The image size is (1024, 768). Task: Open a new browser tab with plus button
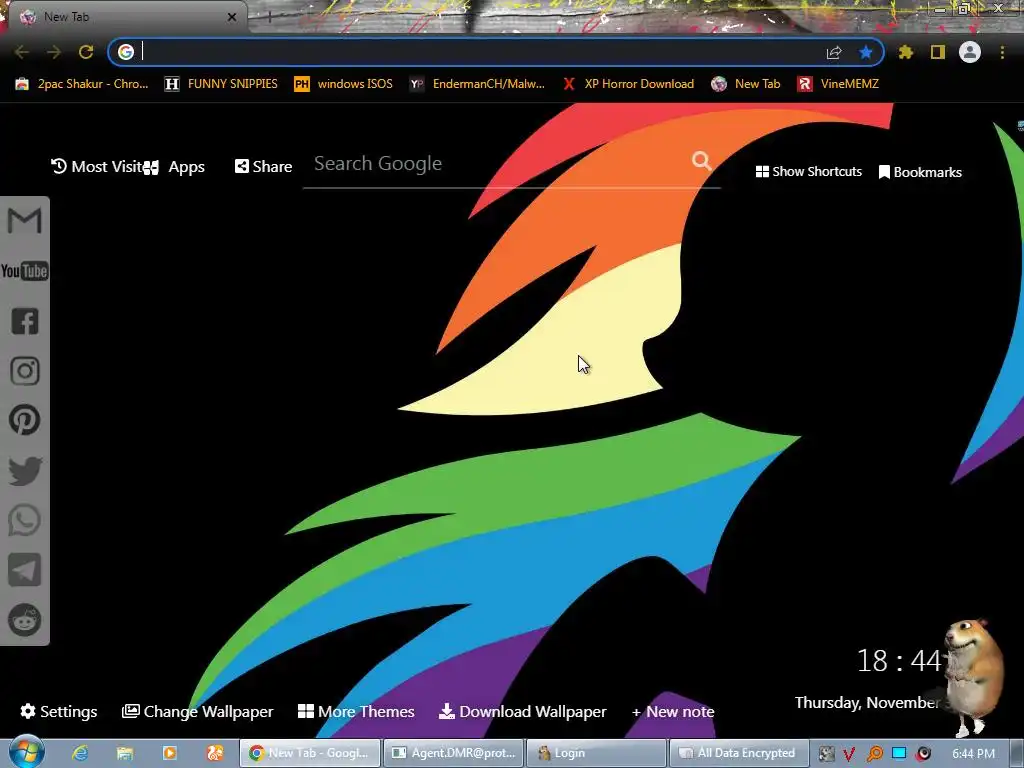click(x=269, y=18)
